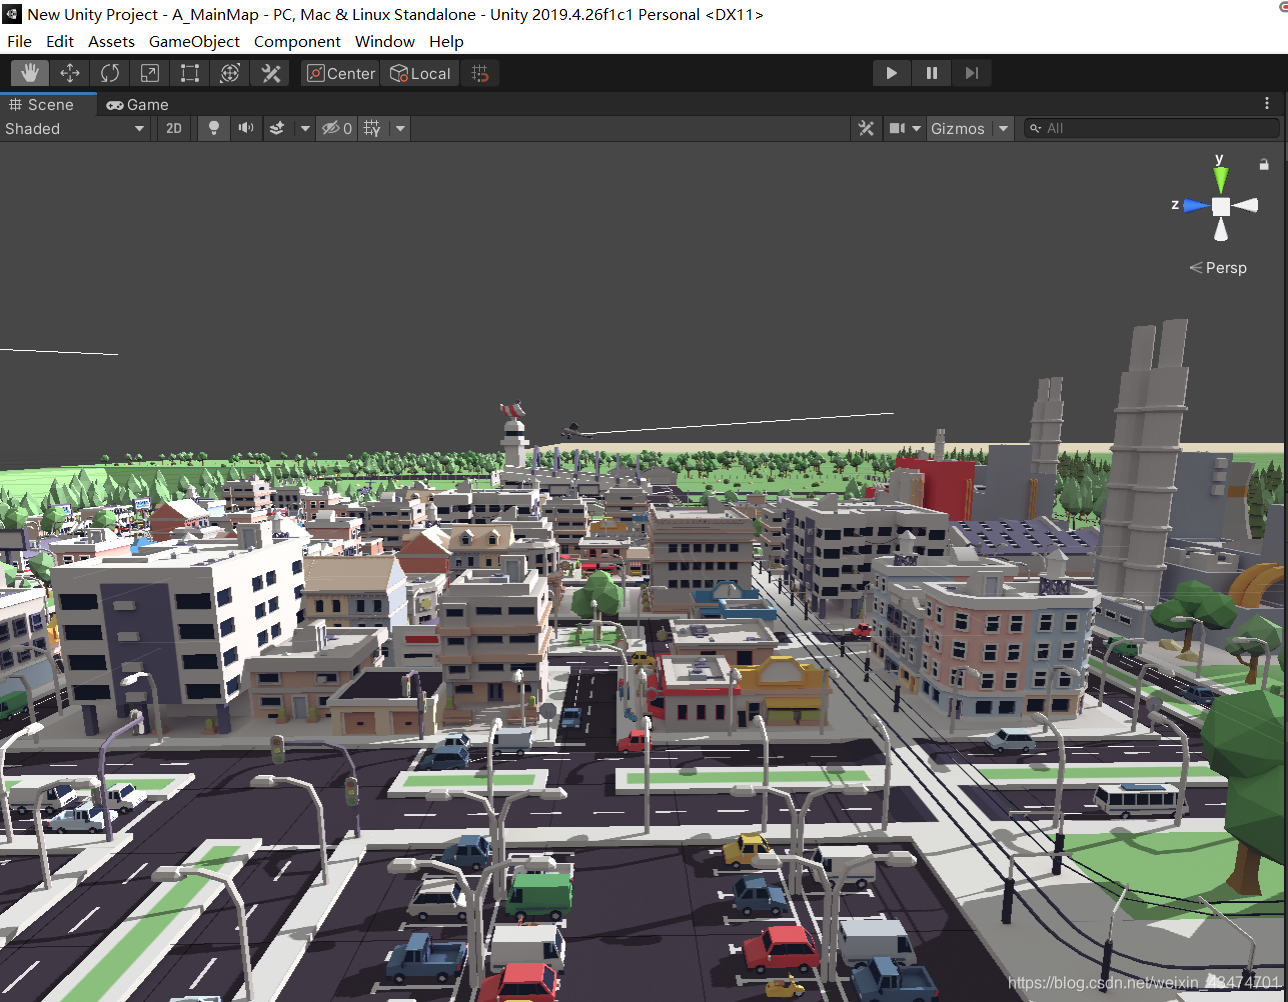Open the scene camera settings
1288x1002 pixels.
904,128
